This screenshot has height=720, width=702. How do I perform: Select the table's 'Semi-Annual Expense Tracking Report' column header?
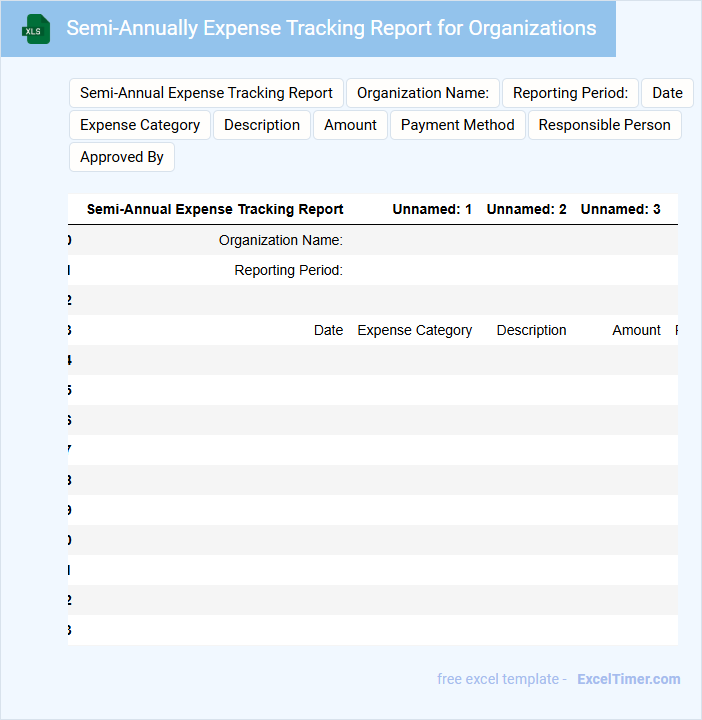click(x=215, y=210)
